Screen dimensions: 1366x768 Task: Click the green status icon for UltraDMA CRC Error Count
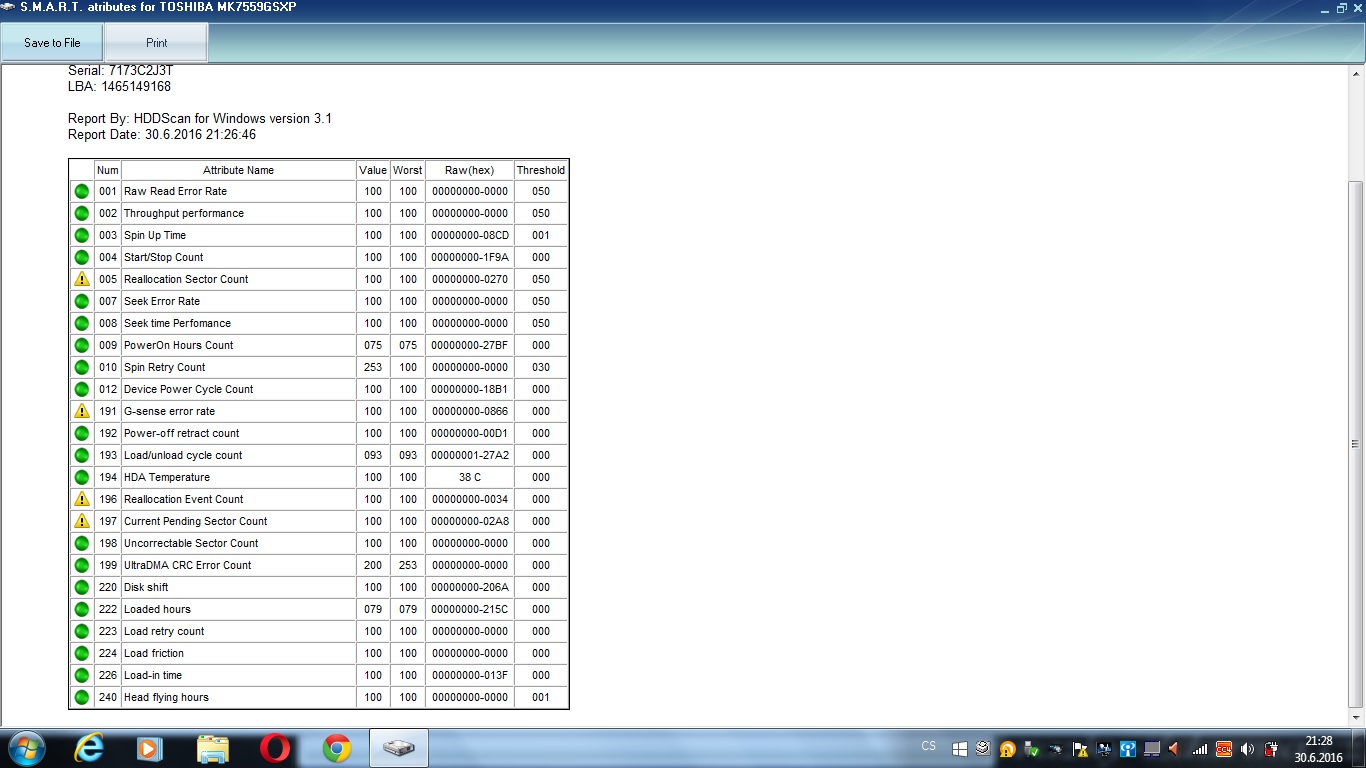pyautogui.click(x=82, y=565)
